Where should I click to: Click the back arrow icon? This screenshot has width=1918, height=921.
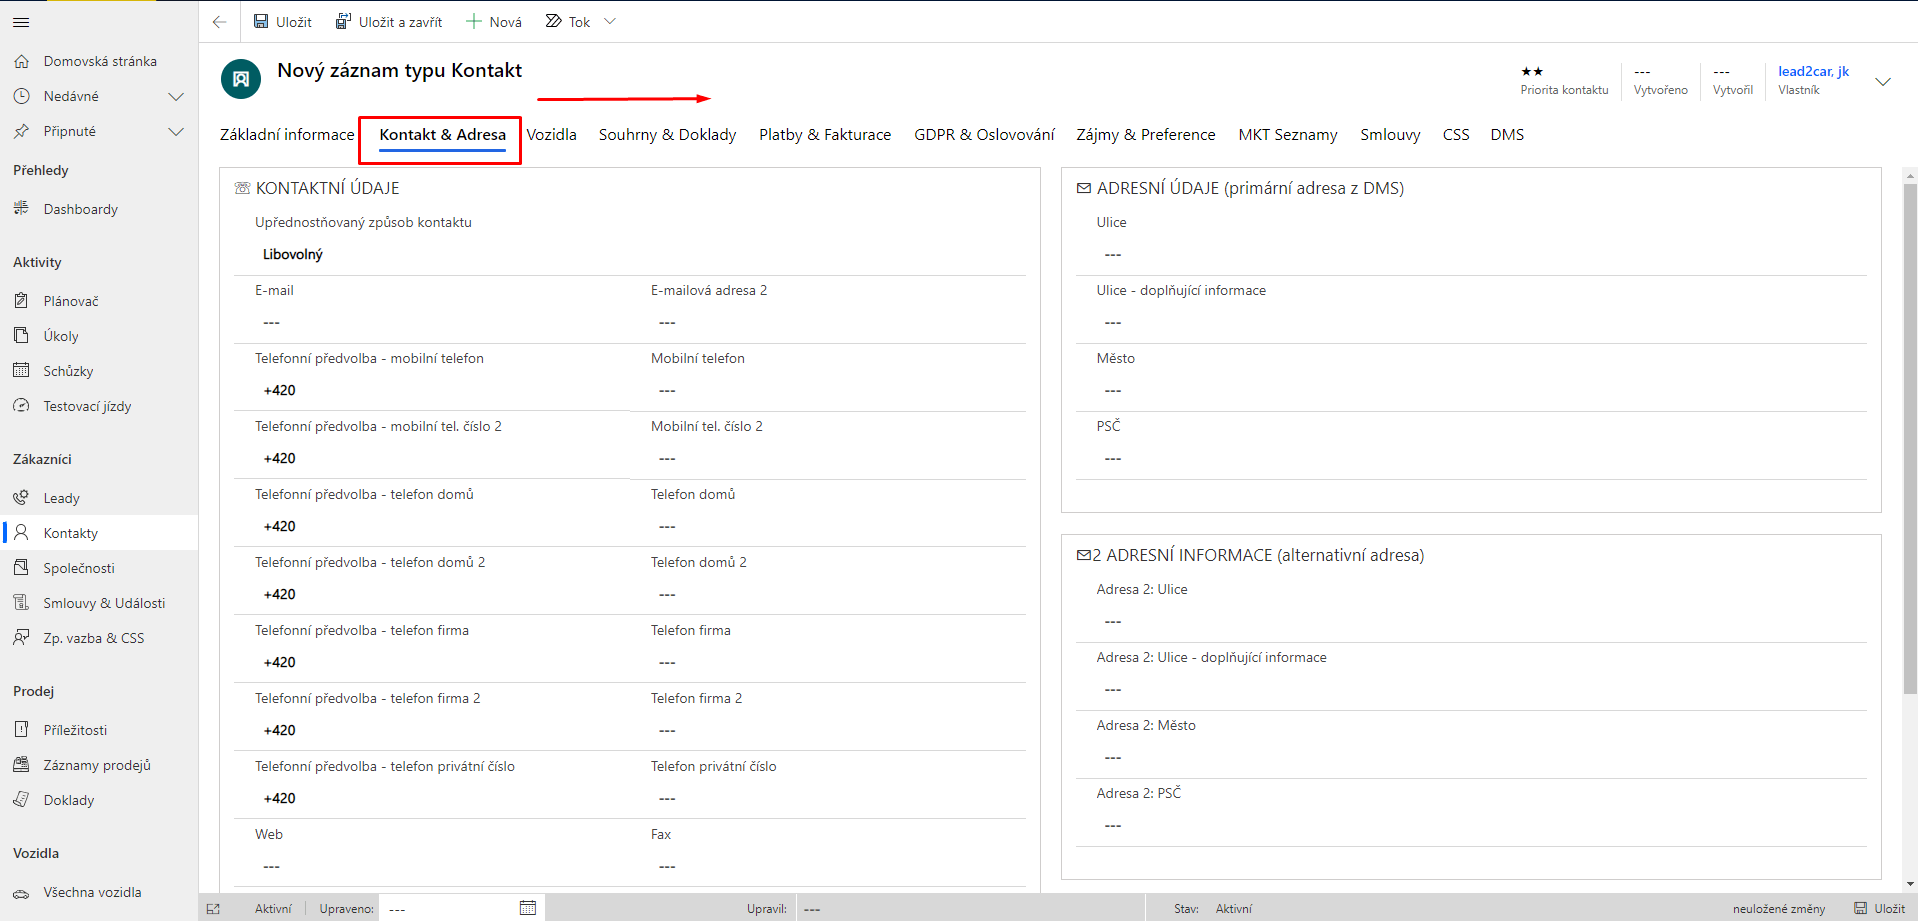pyautogui.click(x=220, y=22)
